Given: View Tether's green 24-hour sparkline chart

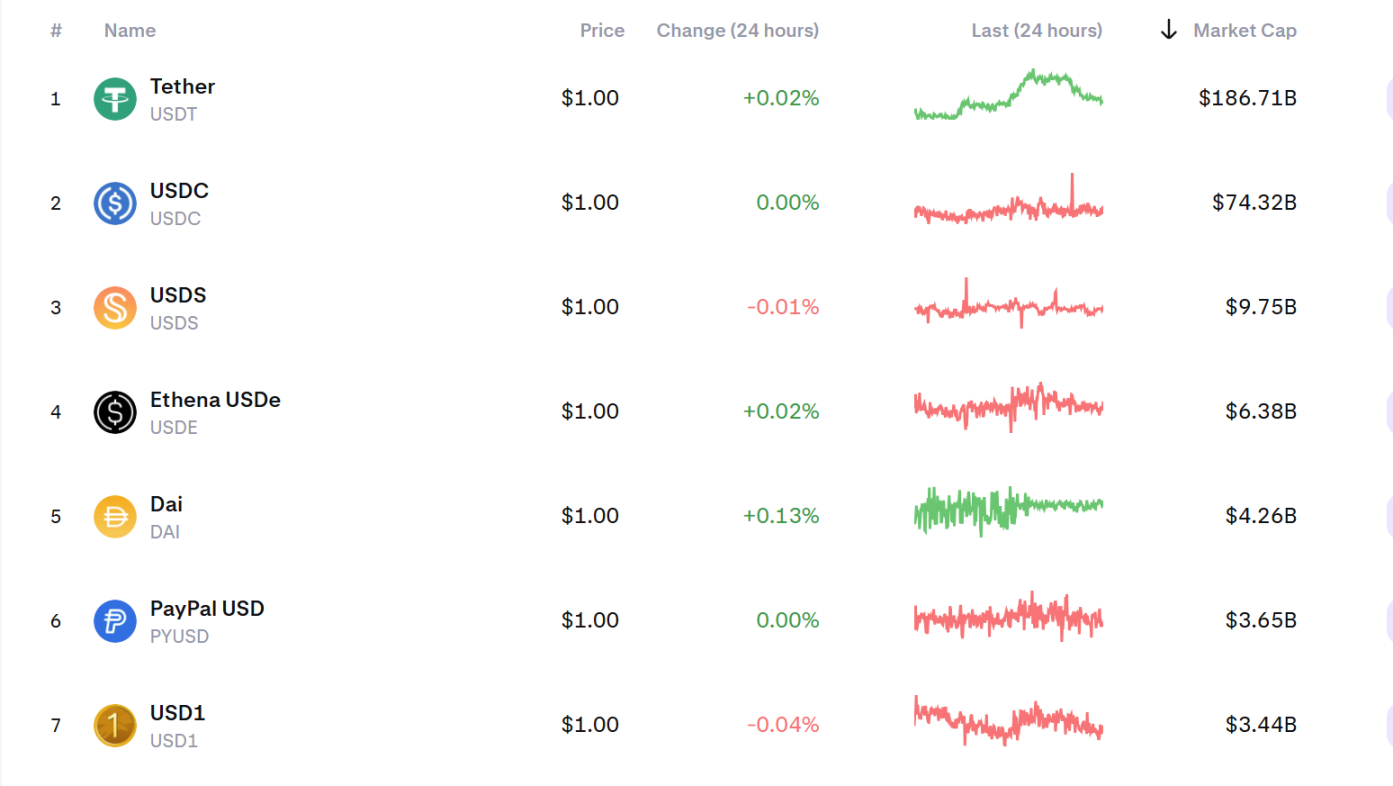Looking at the screenshot, I should [1008, 97].
